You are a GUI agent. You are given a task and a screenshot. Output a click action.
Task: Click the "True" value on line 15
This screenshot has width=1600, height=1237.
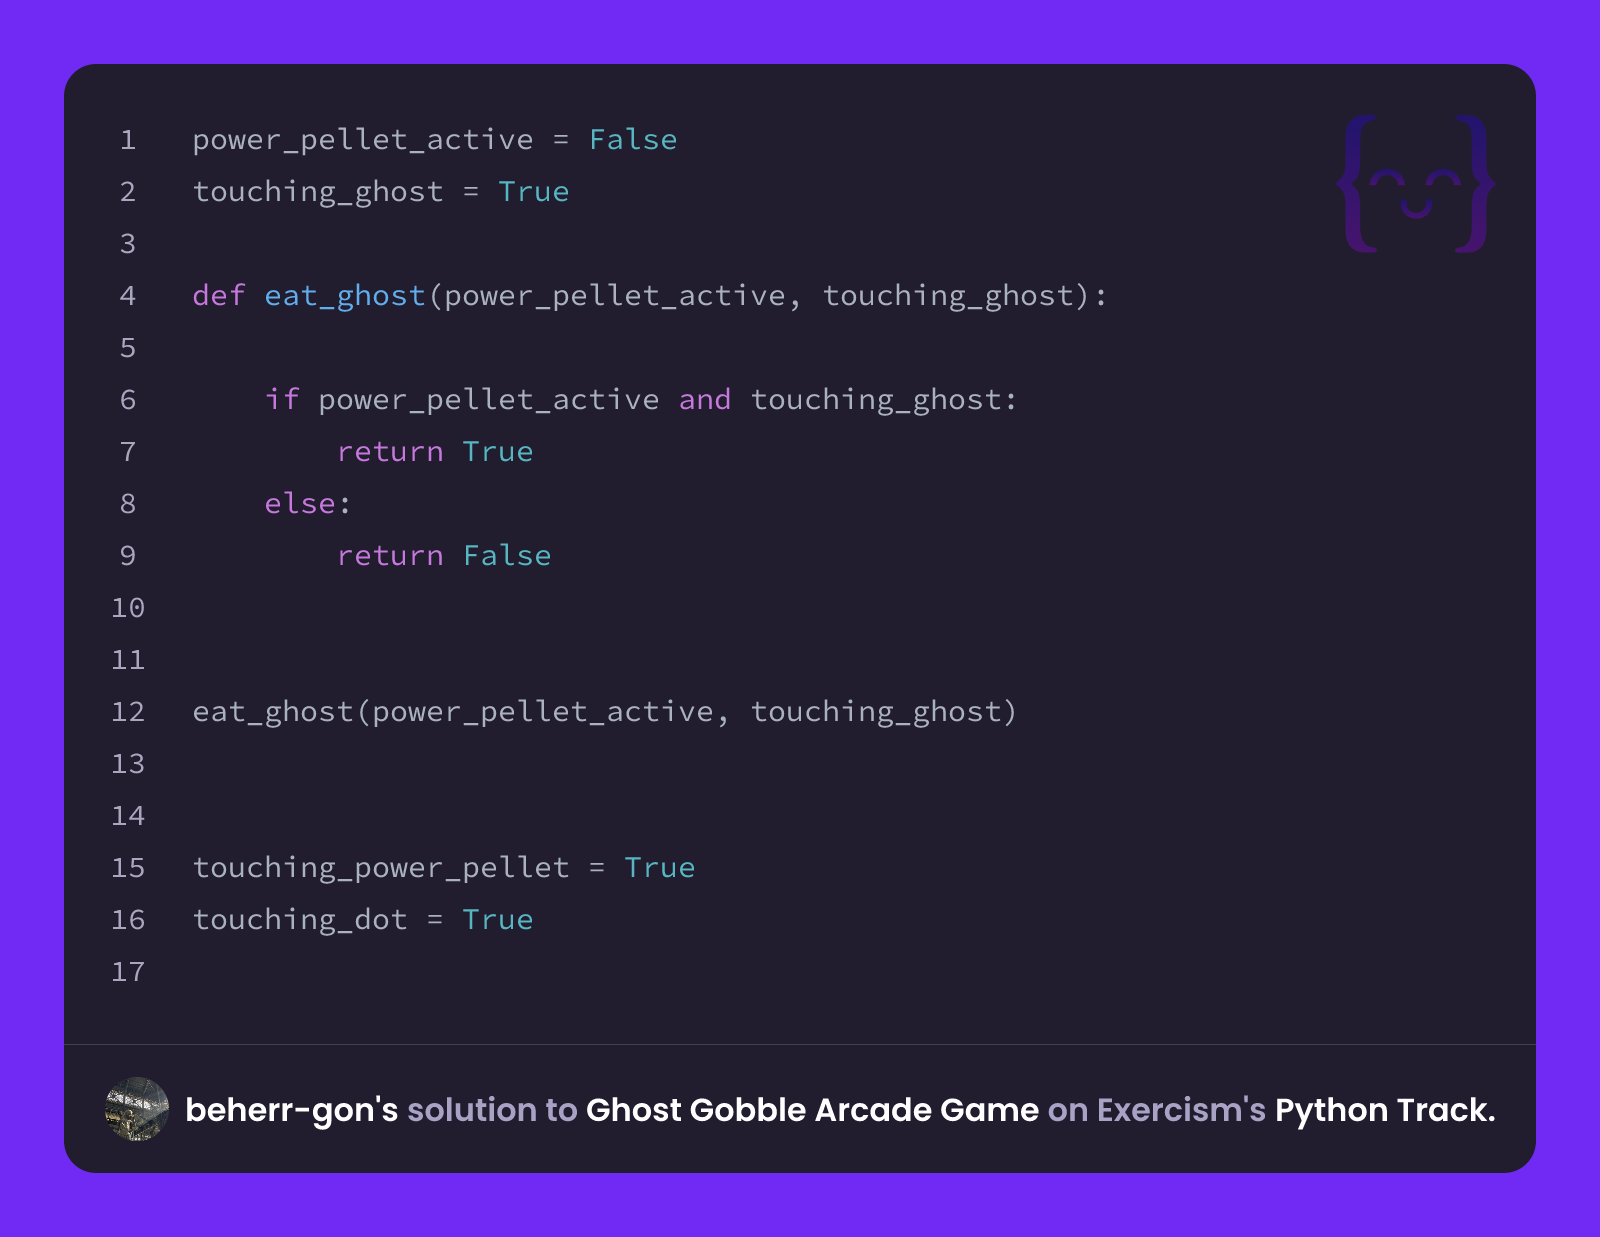point(660,868)
